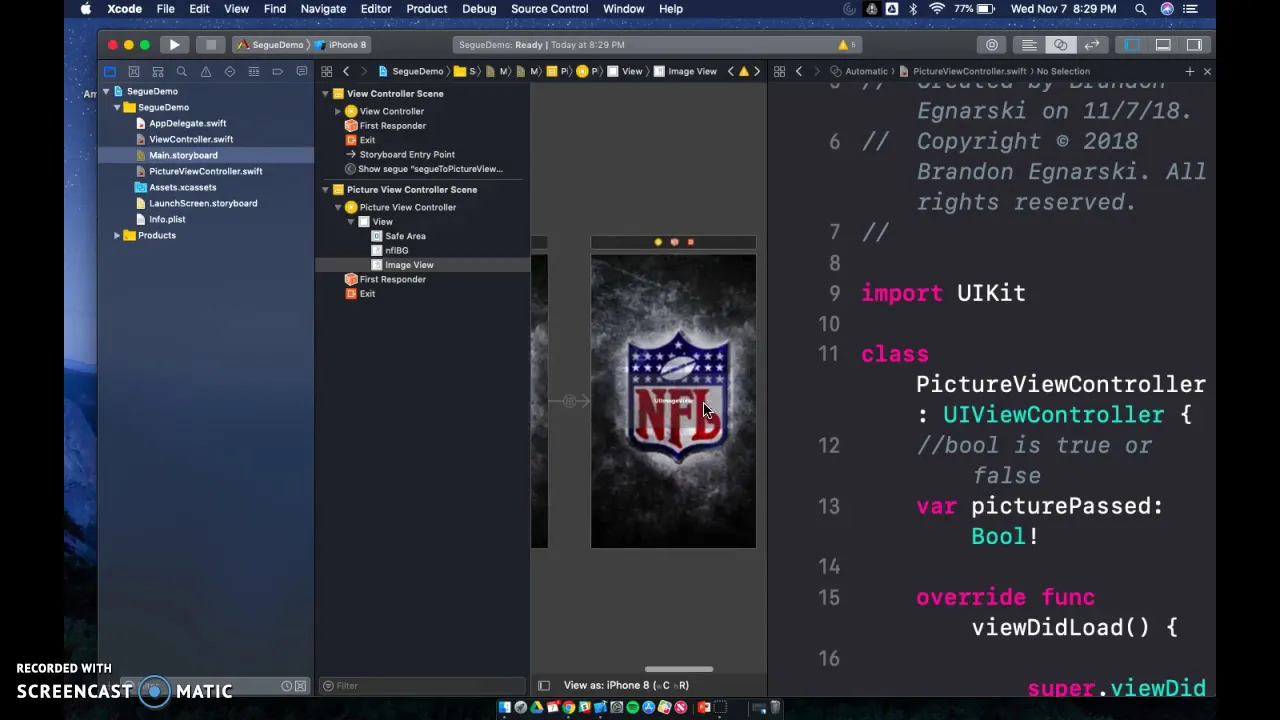Open the Source Control navigator
Screen dimensions: 1280x720
tap(134, 72)
